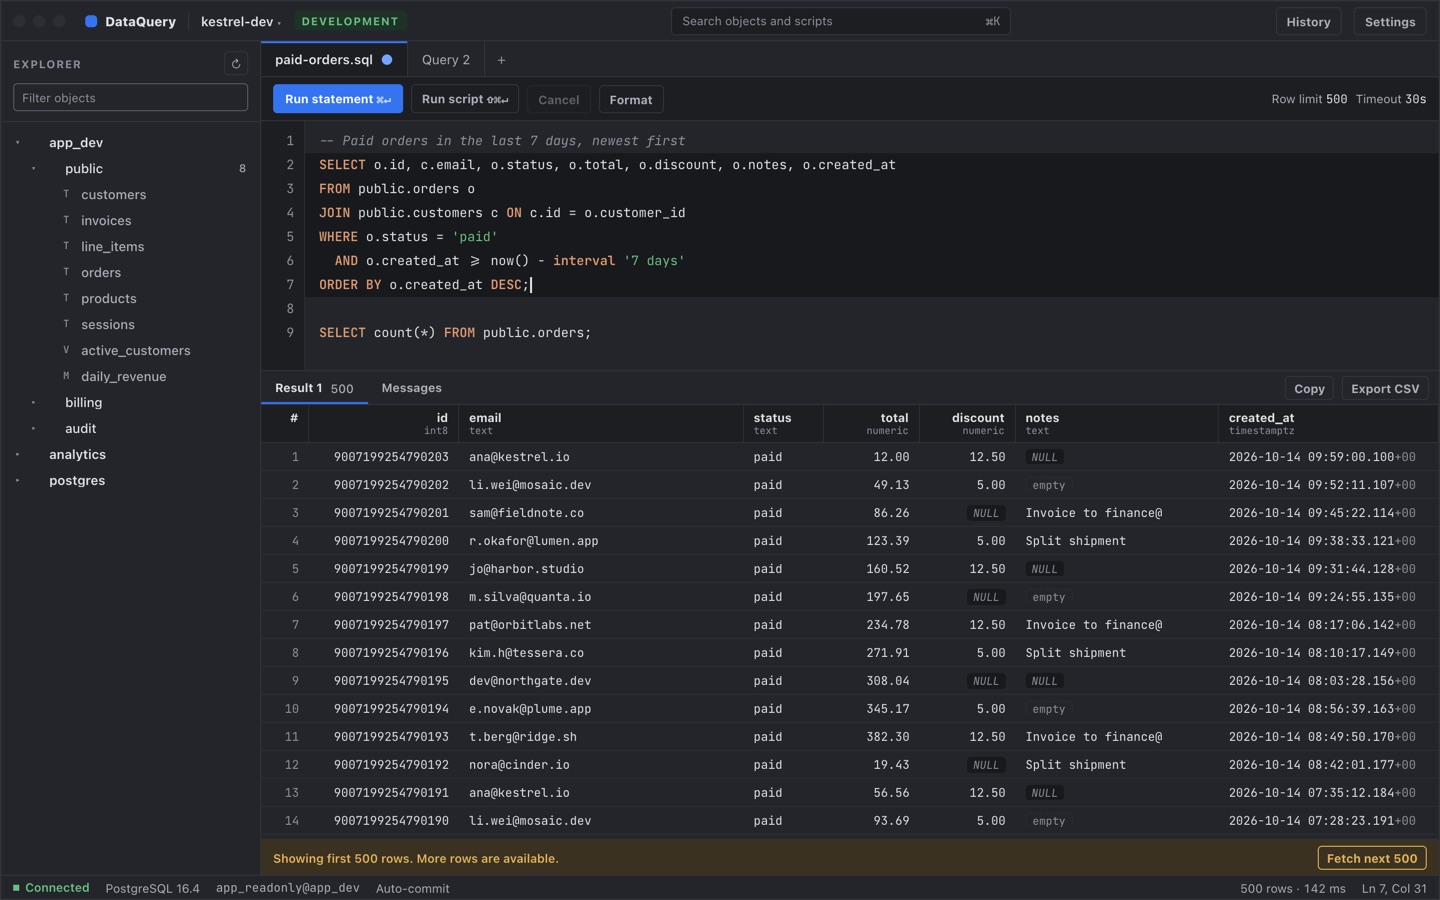Select the line_items table
Image resolution: width=1440 pixels, height=900 pixels.
(130, 246)
